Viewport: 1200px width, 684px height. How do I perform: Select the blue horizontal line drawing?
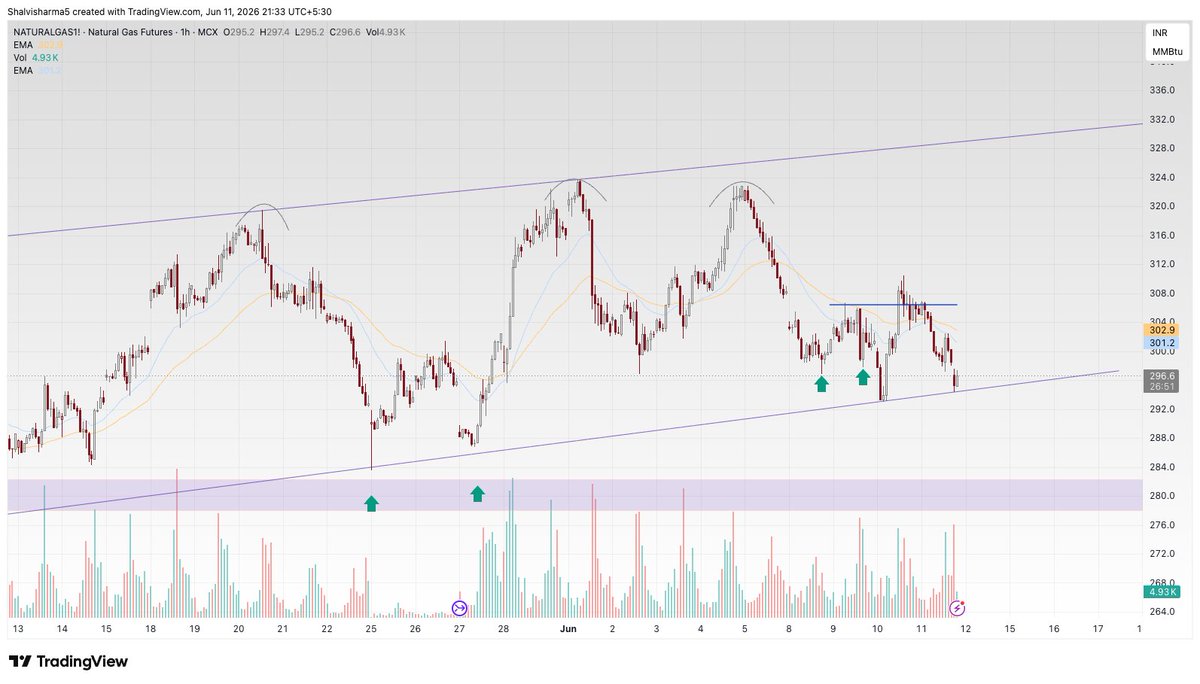893,304
